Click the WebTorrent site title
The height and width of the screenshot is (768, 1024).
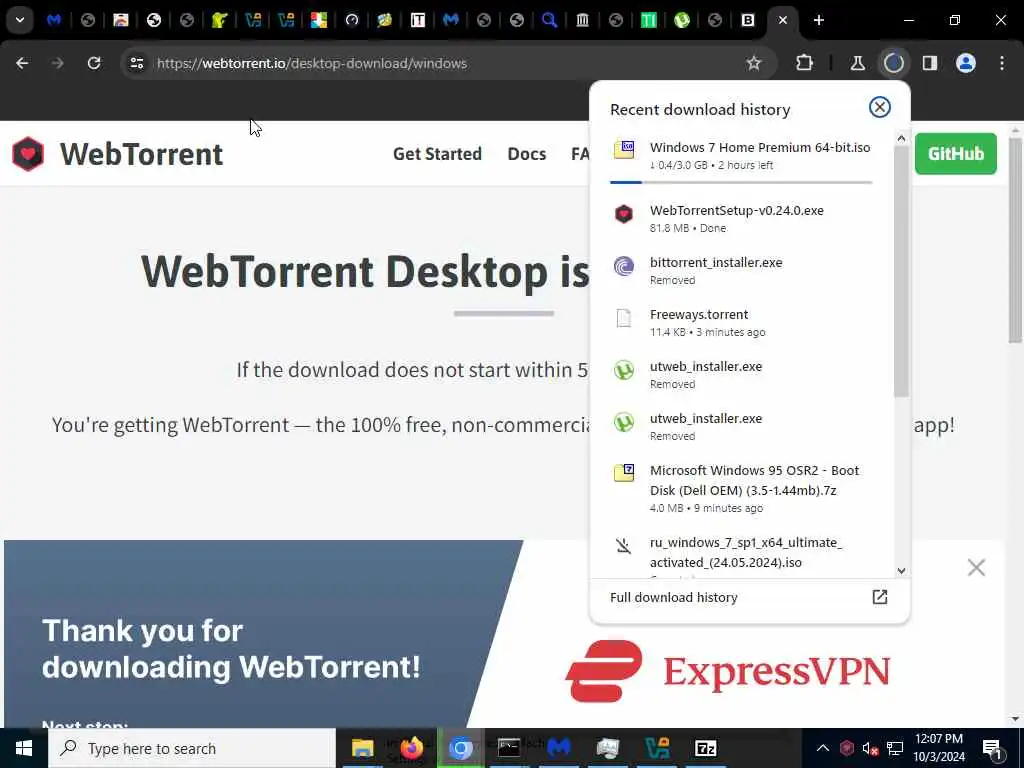[142, 154]
